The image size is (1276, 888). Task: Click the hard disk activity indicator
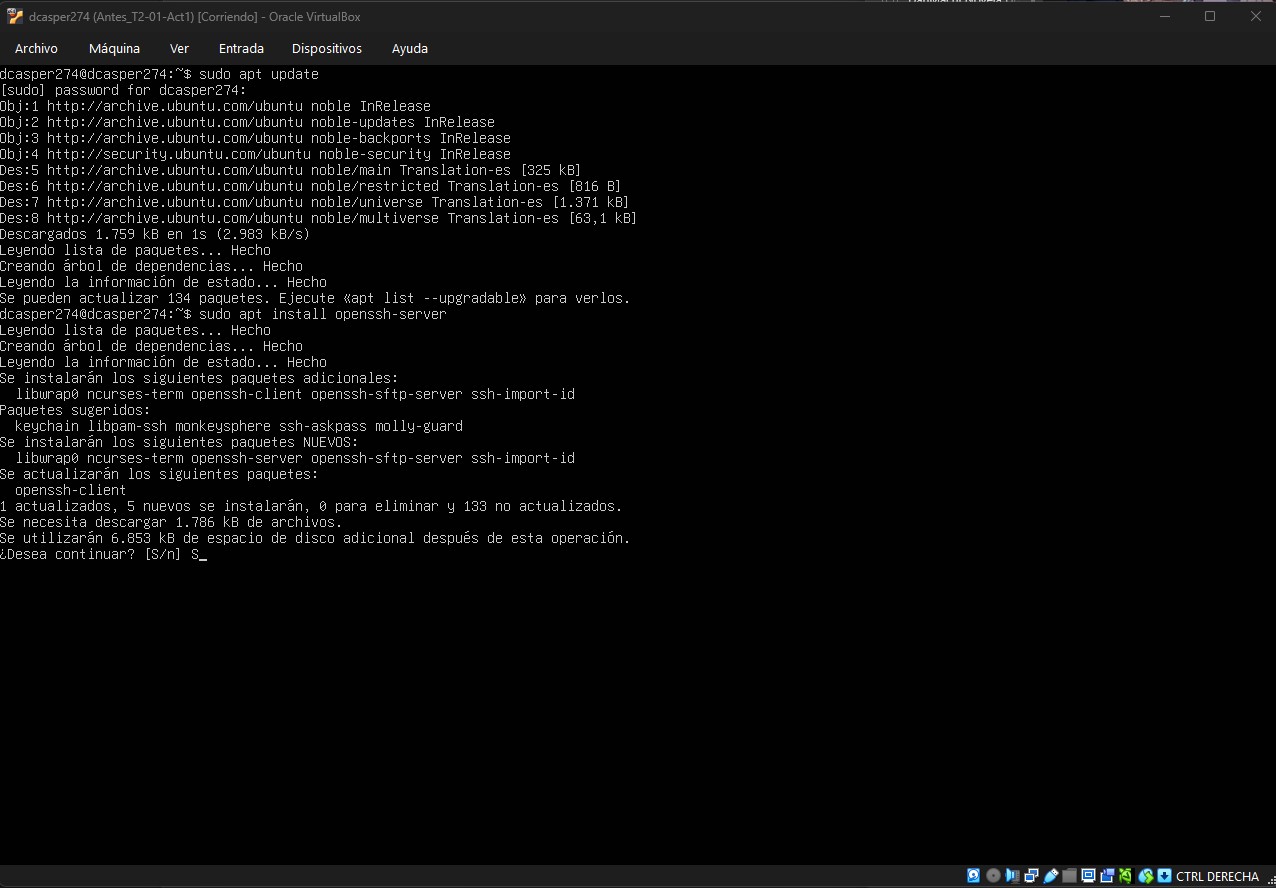tap(973, 876)
